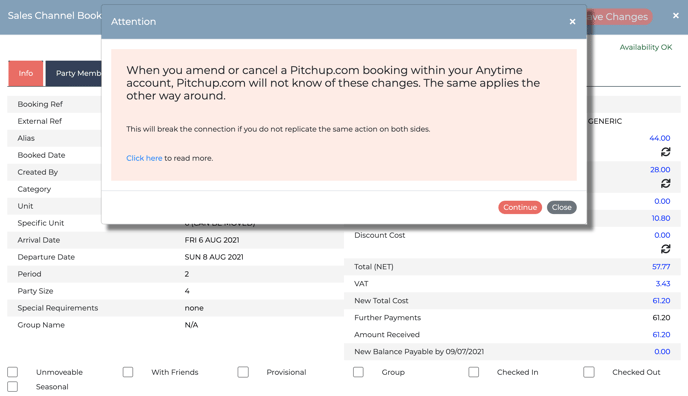The image size is (688, 396).
Task: Click the Save Changes button
Action: [619, 17]
